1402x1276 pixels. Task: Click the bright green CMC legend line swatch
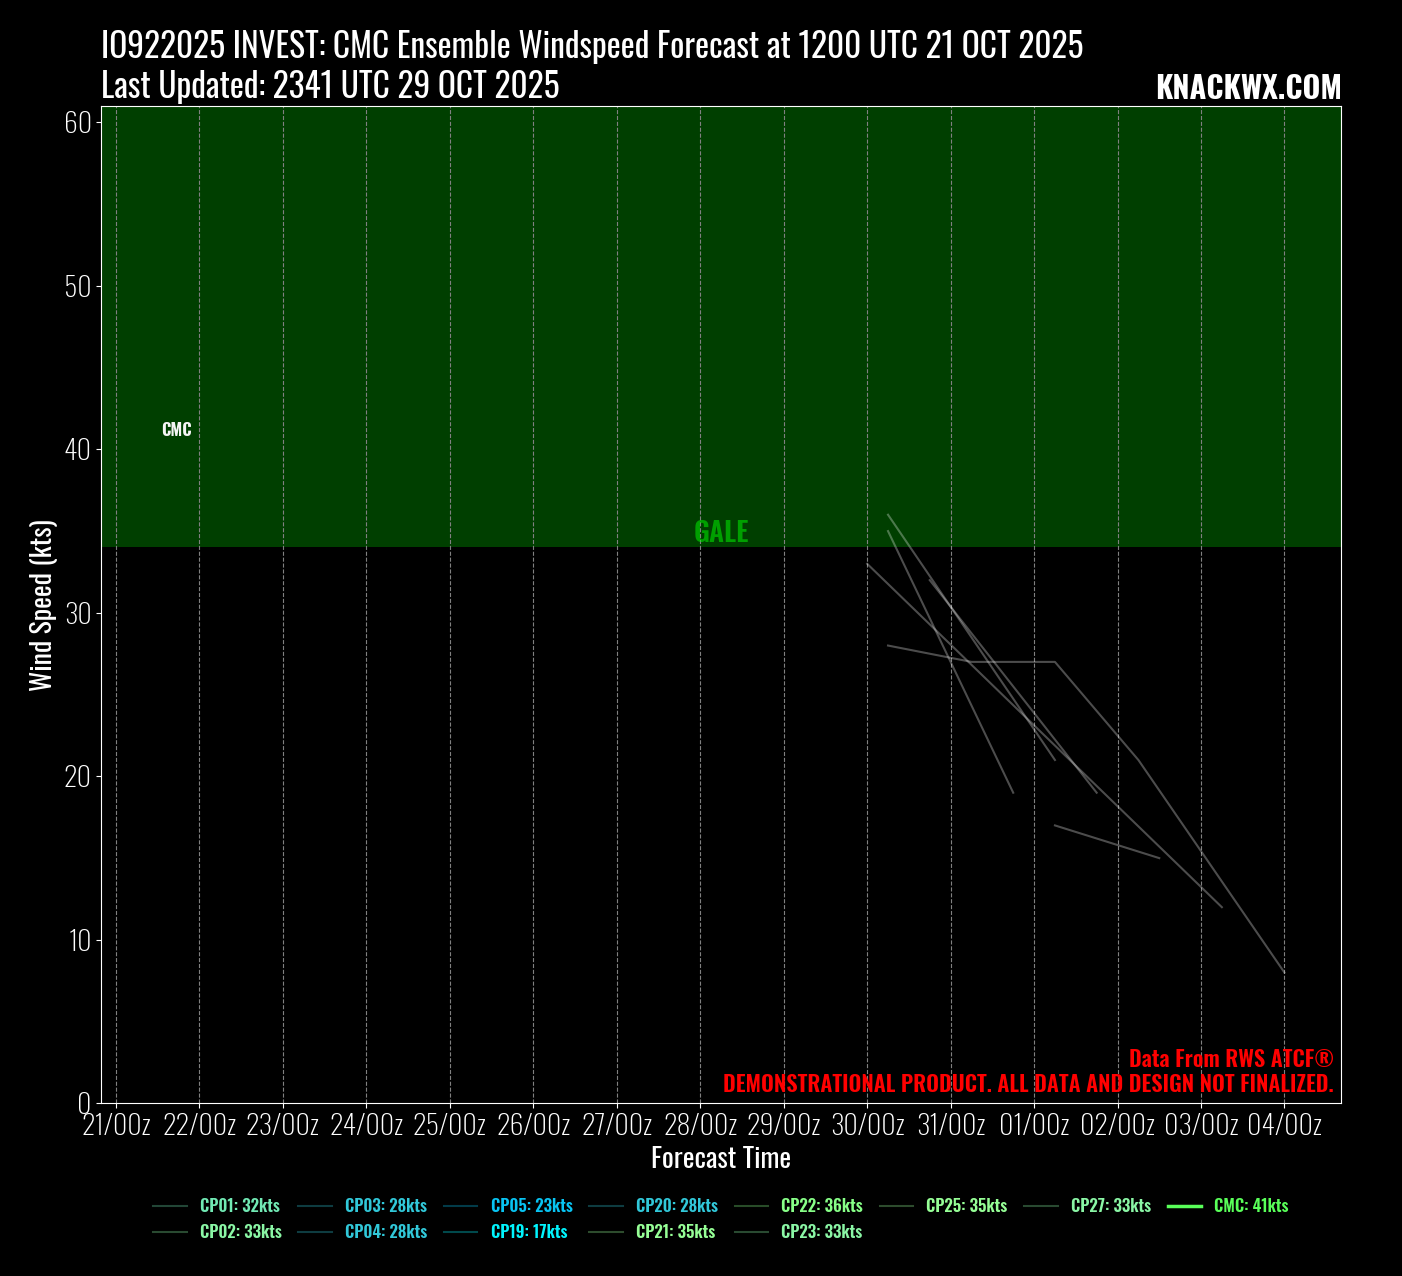(1185, 1206)
